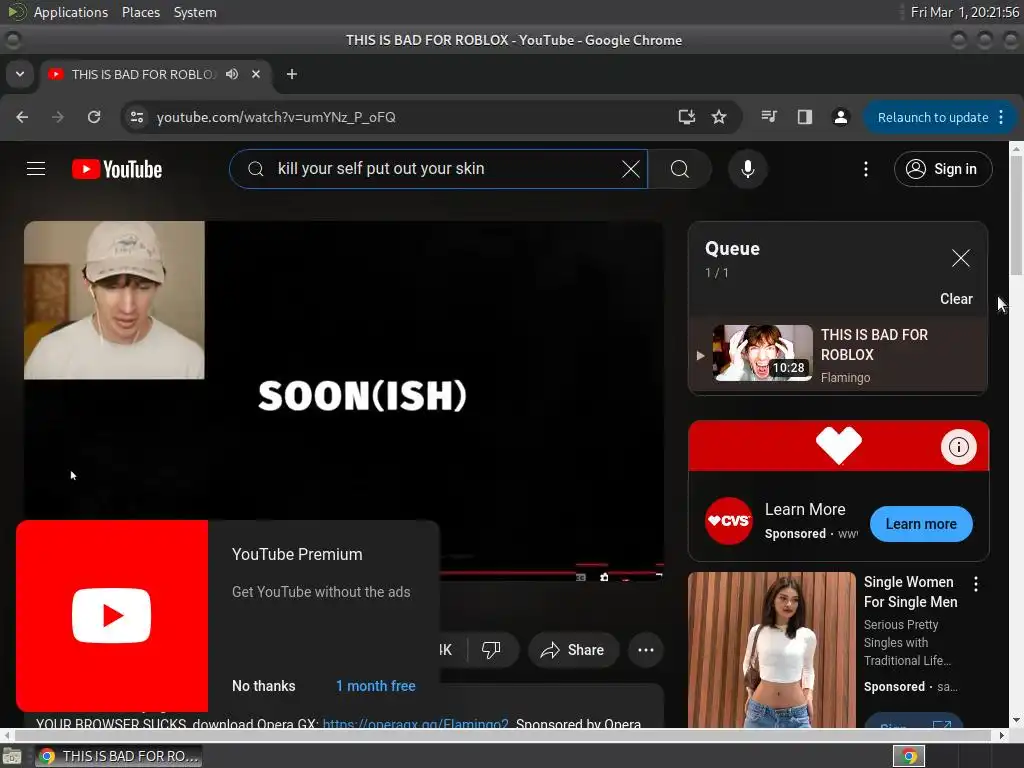Viewport: 1024px width, 768px height.
Task: Go forward in Chrome
Action: tap(58, 117)
